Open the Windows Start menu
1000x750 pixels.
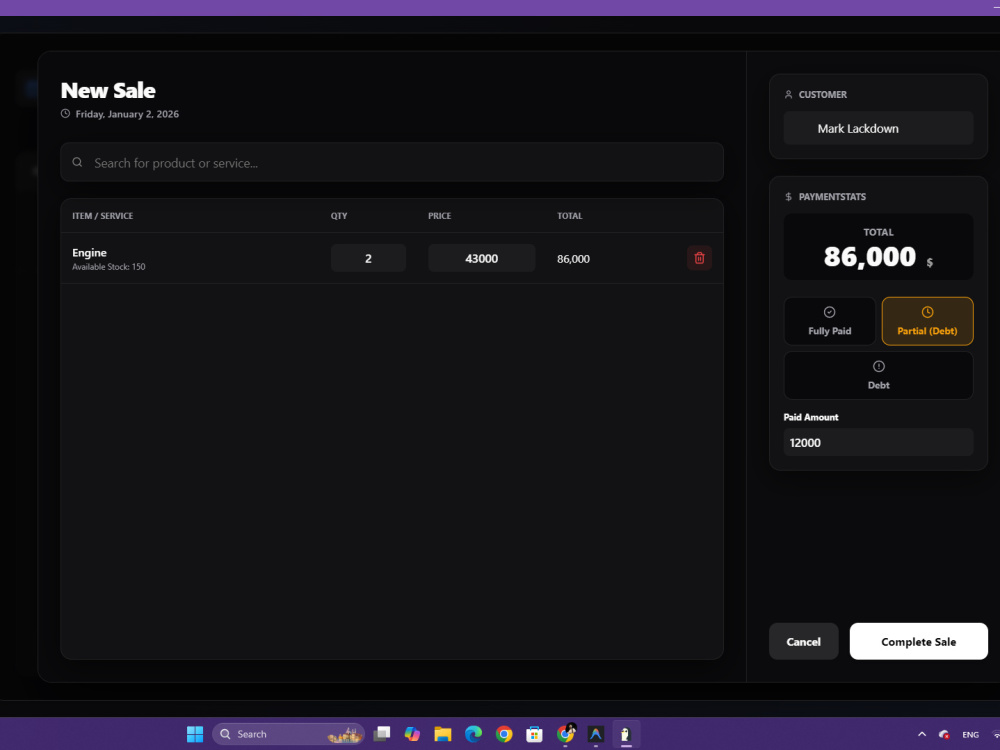click(x=195, y=734)
